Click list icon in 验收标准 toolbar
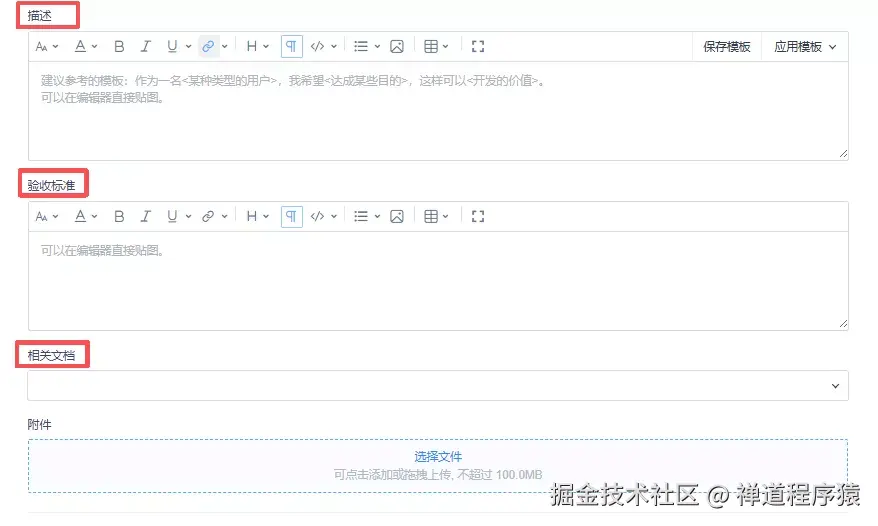Screen dimensions: 878x526 [x=361, y=216]
